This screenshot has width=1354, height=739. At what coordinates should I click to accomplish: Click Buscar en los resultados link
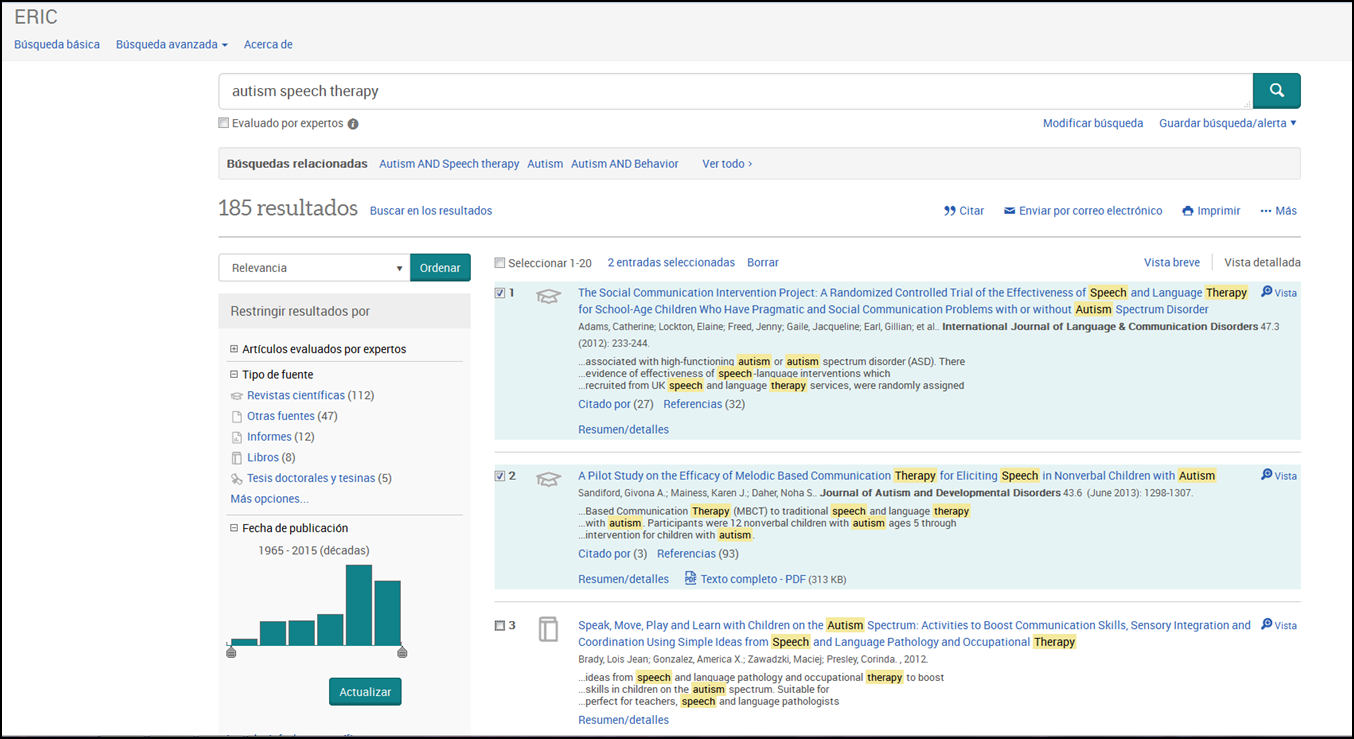tap(431, 211)
